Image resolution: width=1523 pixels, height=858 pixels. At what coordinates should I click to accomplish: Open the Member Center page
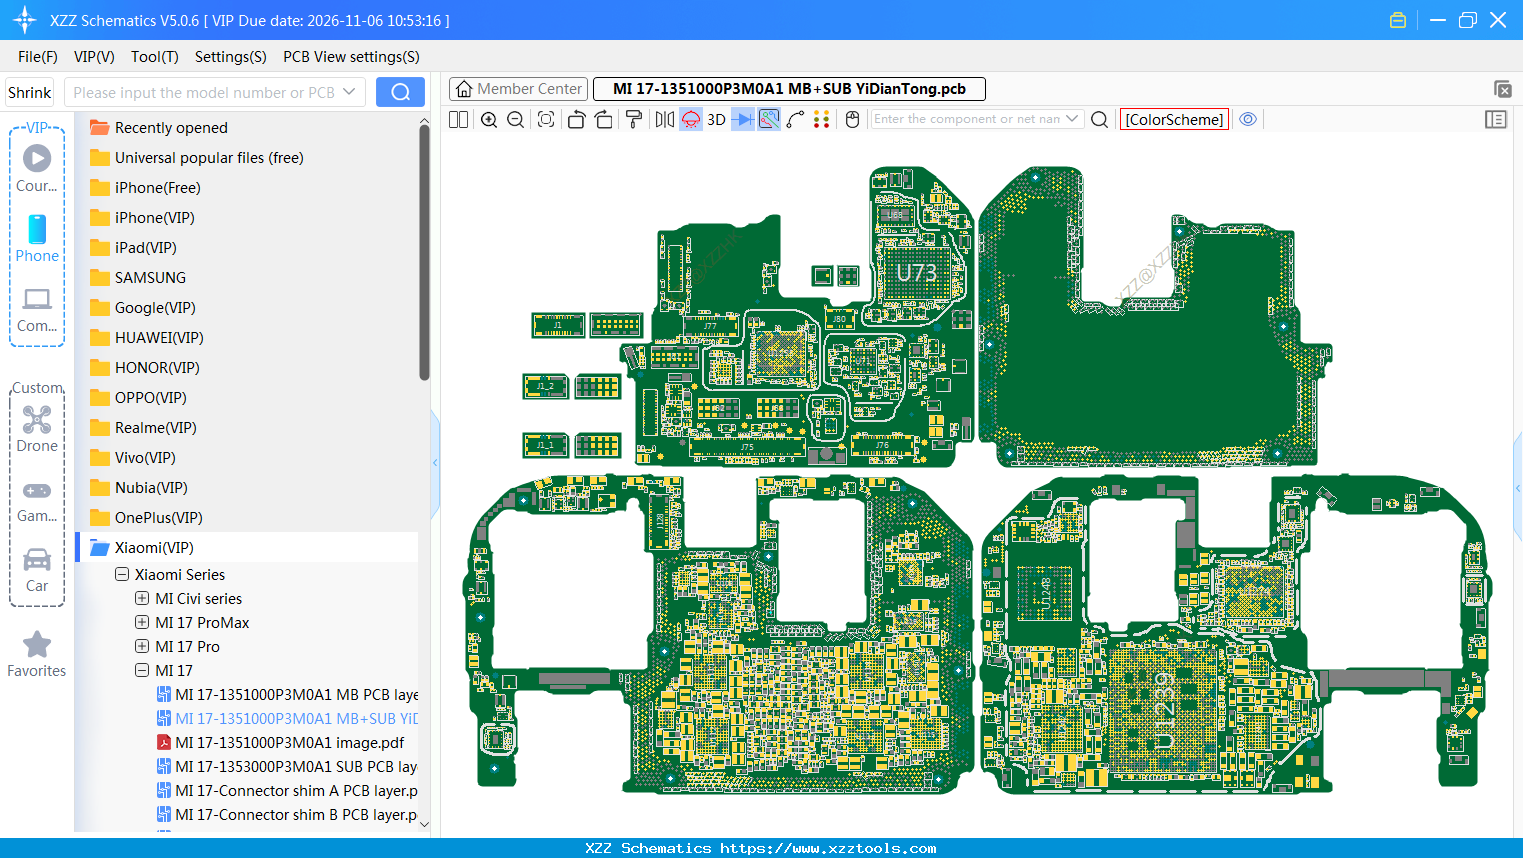[518, 88]
